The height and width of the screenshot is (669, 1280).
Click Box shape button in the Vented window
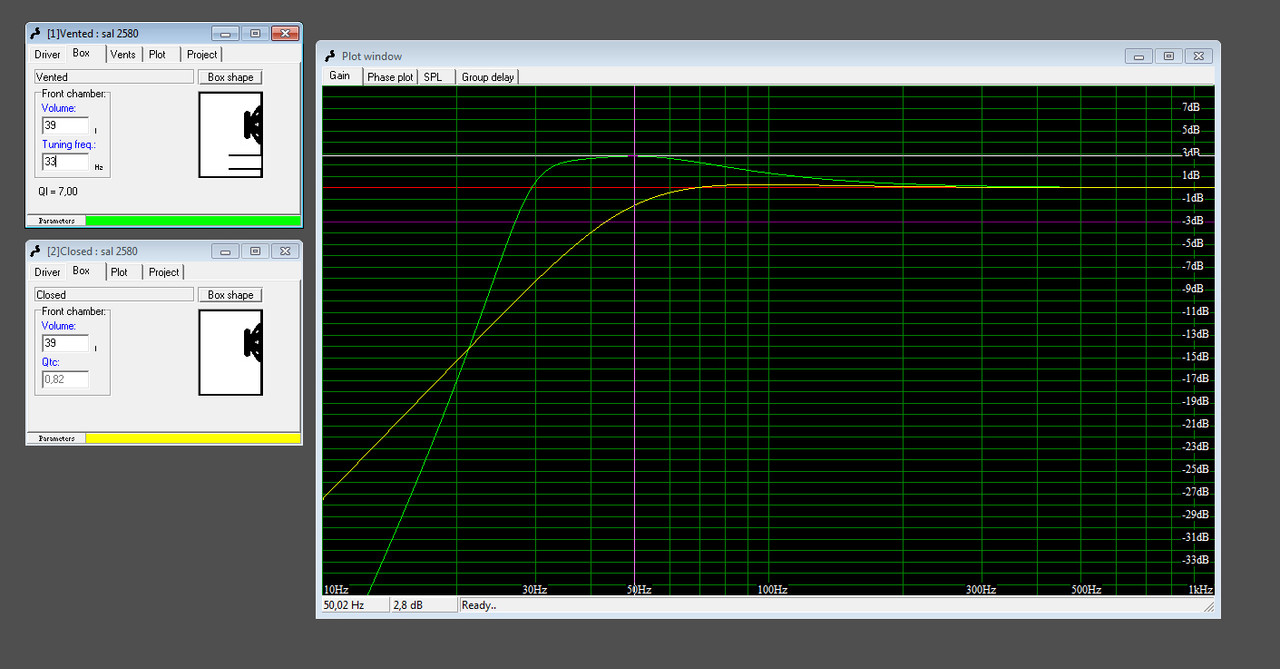pyautogui.click(x=231, y=77)
